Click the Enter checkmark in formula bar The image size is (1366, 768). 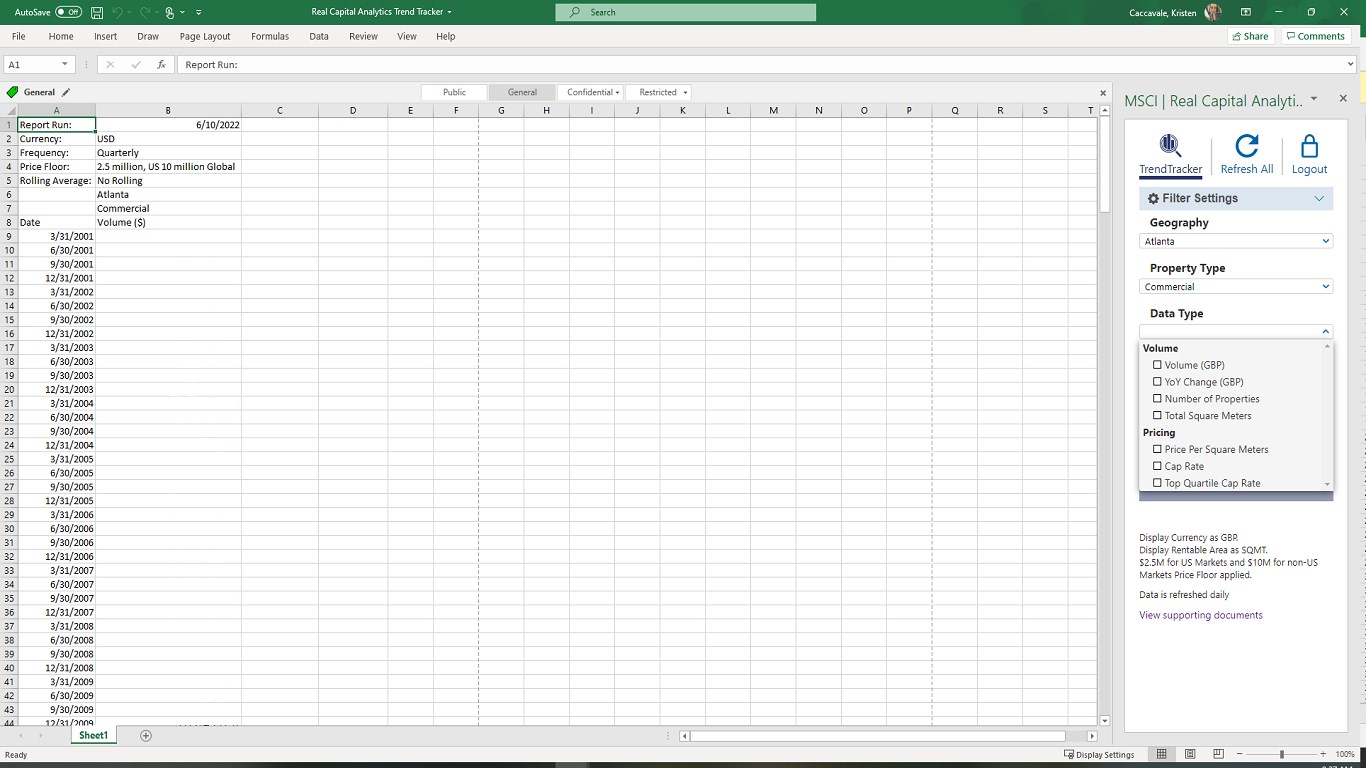[136, 64]
